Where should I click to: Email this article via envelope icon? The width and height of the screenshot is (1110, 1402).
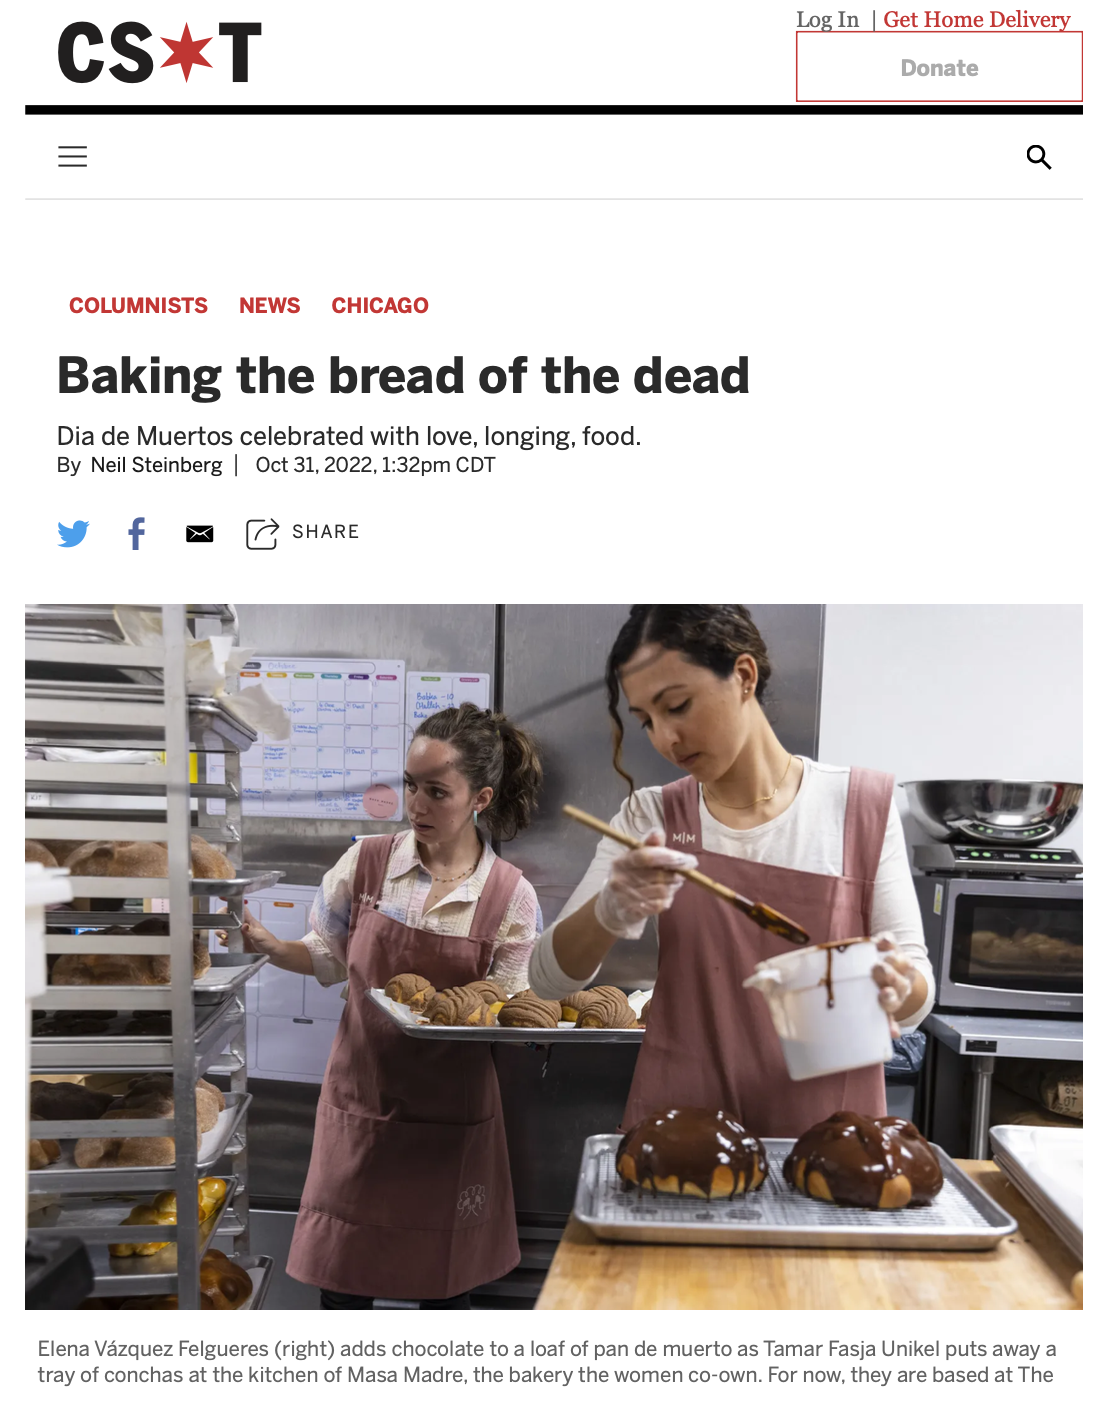click(x=200, y=533)
